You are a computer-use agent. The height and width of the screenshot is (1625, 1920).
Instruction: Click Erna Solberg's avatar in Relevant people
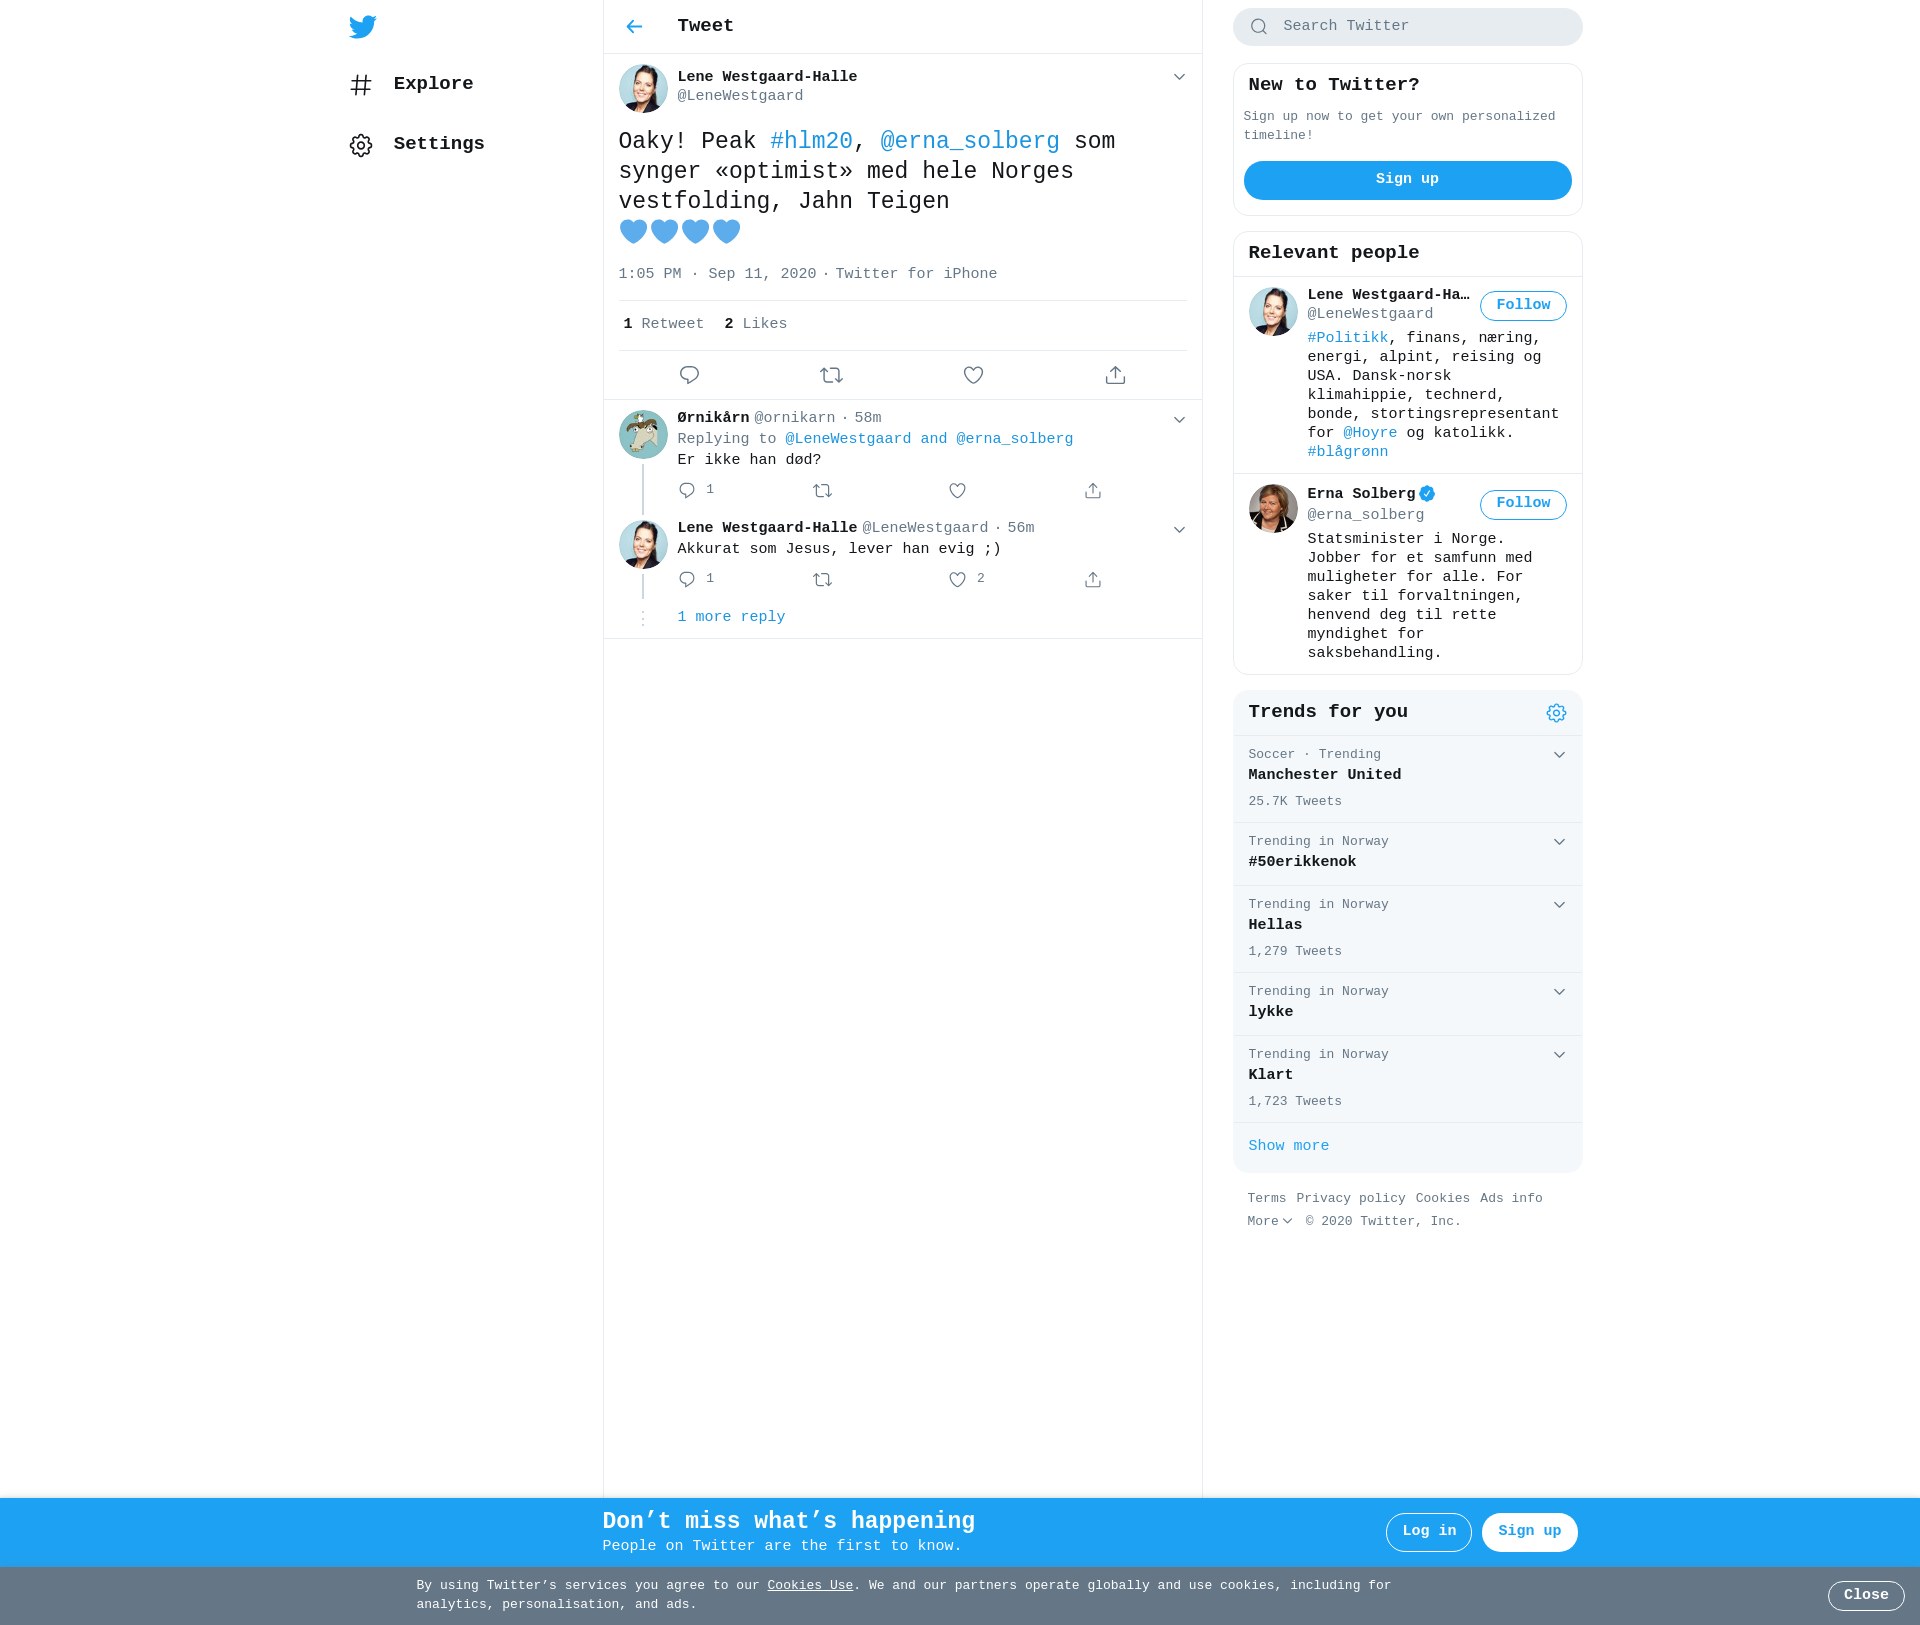[1273, 509]
